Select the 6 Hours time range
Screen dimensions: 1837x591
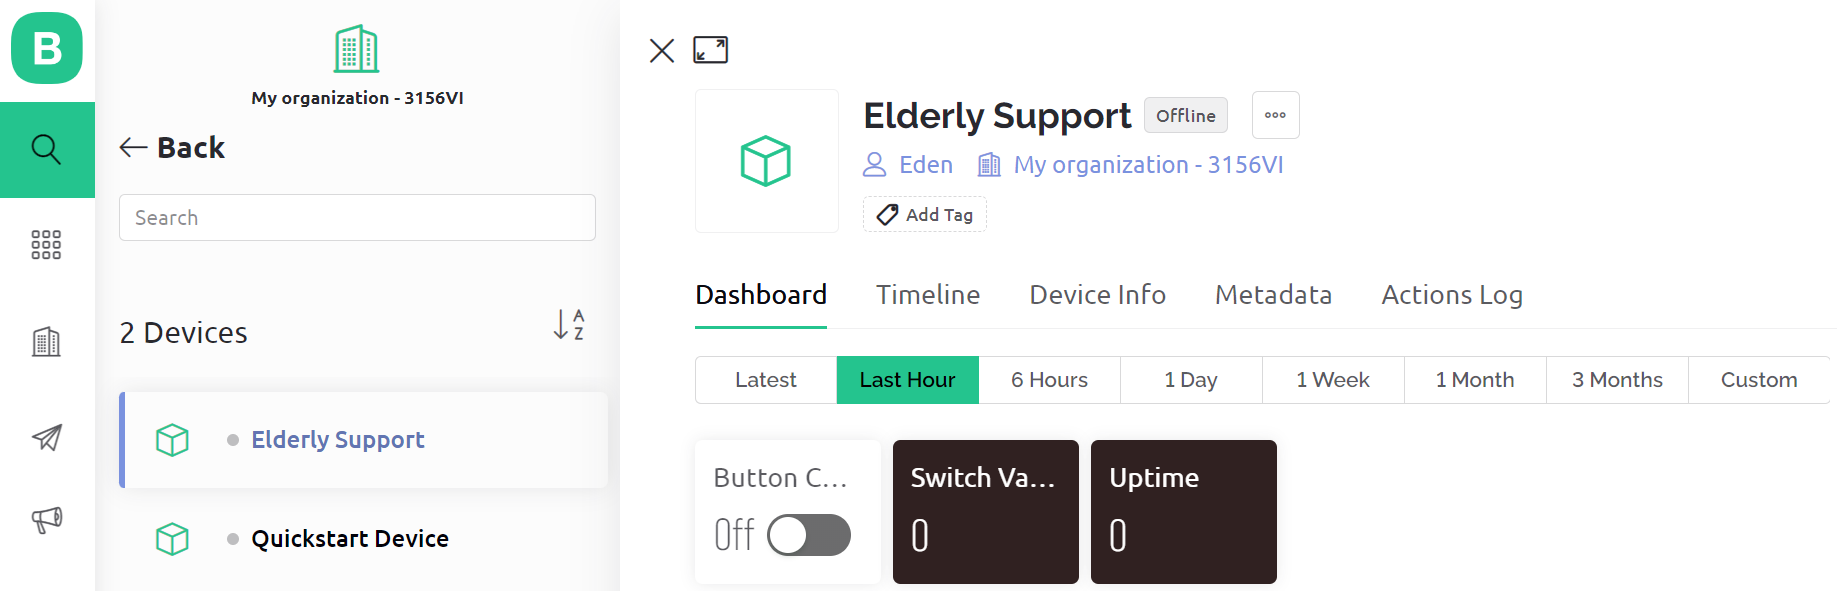tap(1049, 380)
